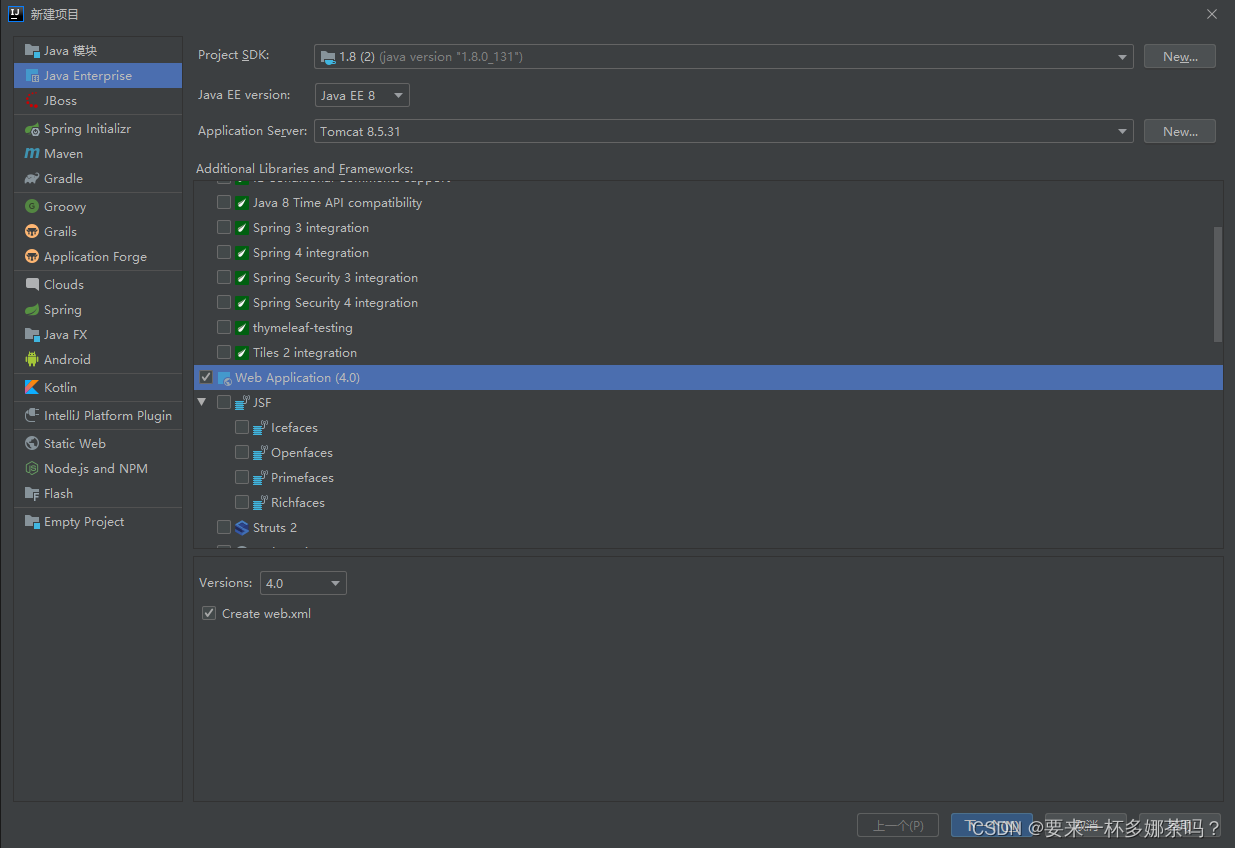
Task: Click the Spring leaf icon
Action: 32,310
